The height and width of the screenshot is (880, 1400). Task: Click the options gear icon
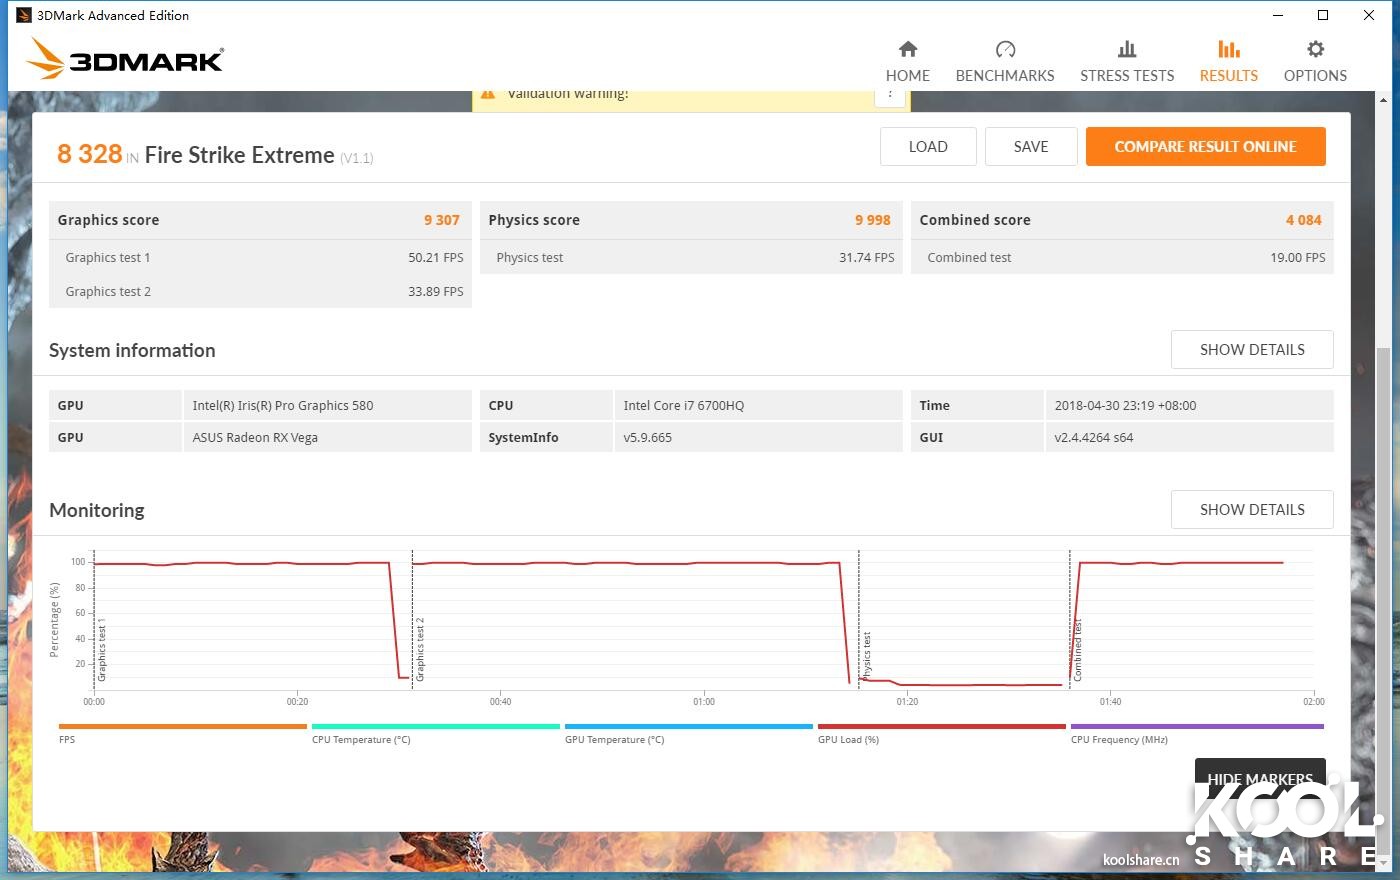(1316, 49)
